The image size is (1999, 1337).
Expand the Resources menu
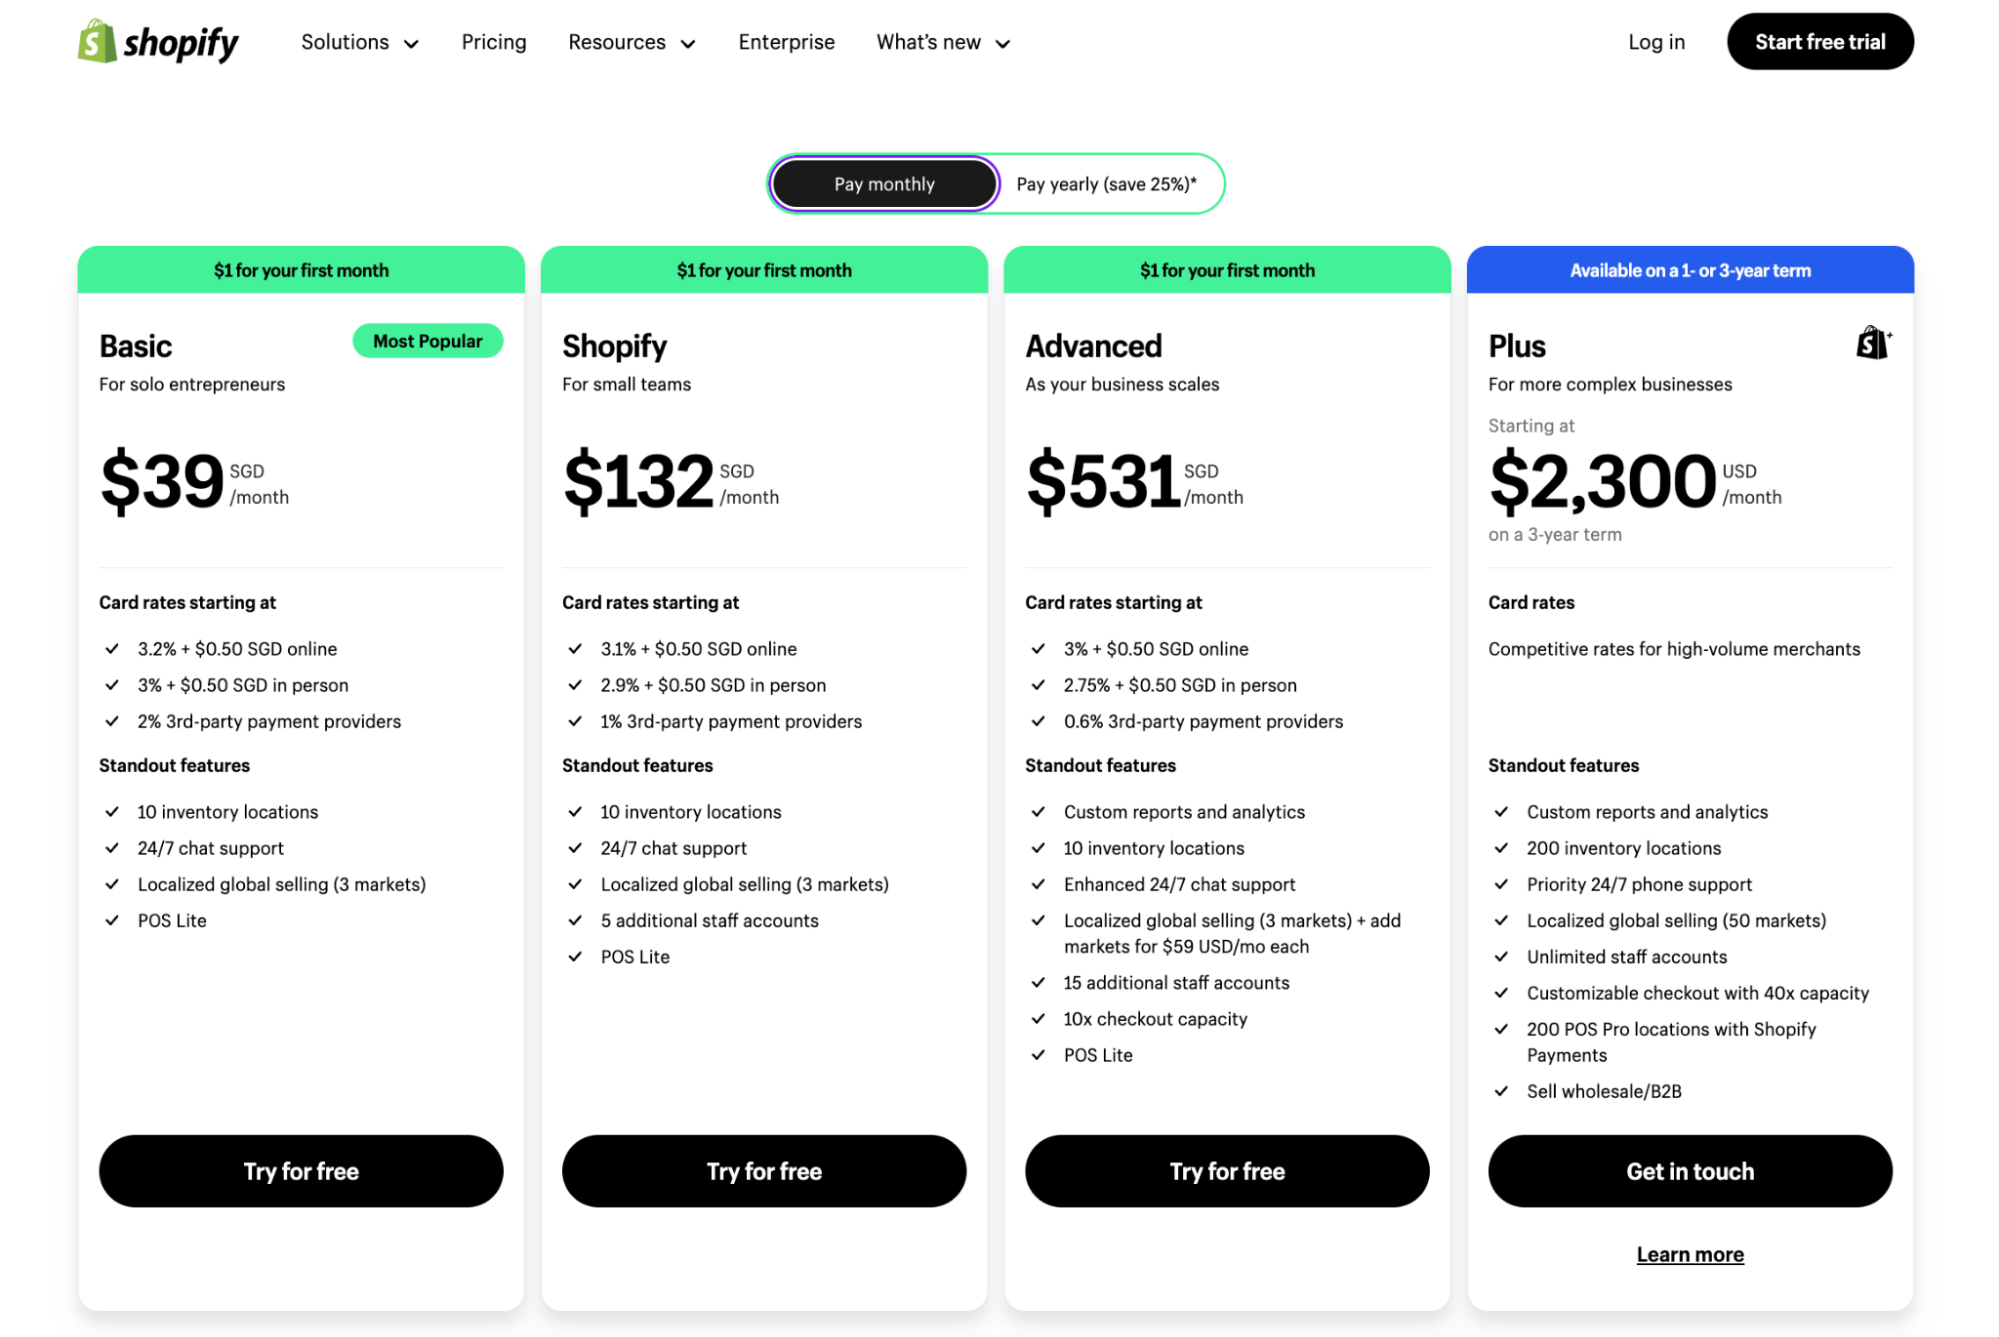click(617, 42)
